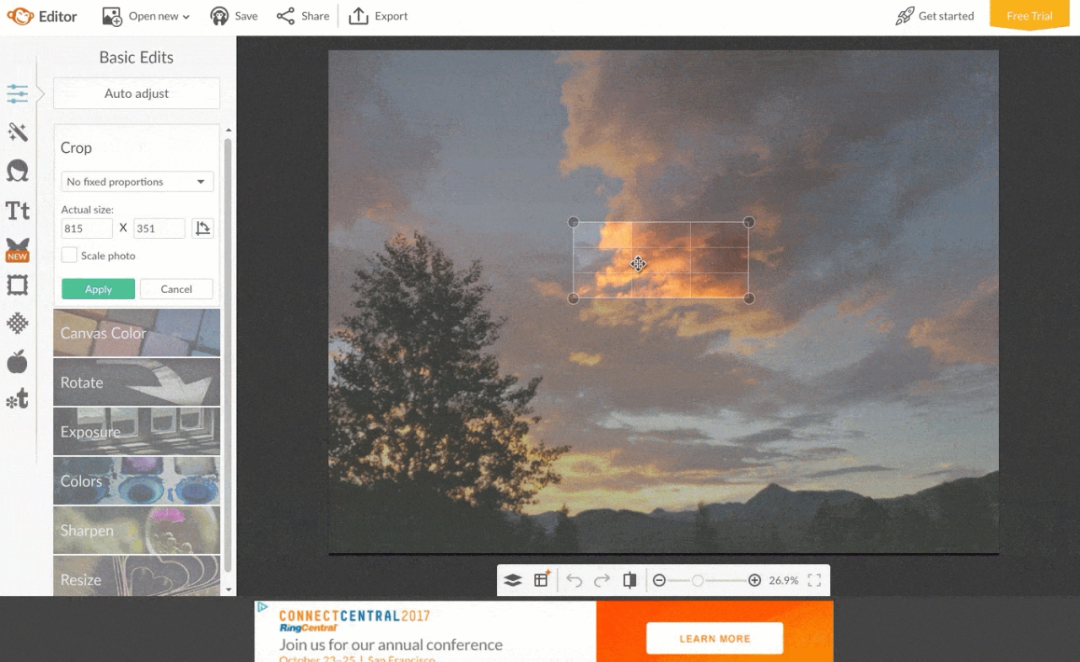Enable the Scale photo checkbox
The height and width of the screenshot is (662, 1080).
coord(69,256)
